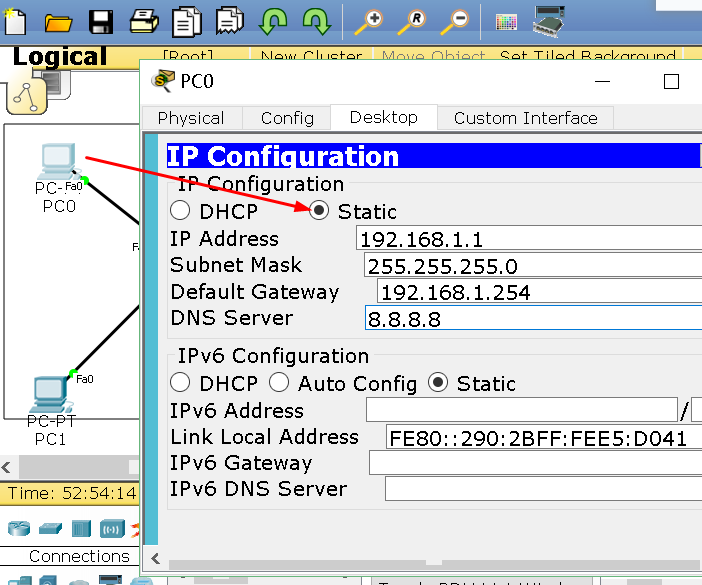
Task: Maximize the PC0 window
Action: click(671, 81)
